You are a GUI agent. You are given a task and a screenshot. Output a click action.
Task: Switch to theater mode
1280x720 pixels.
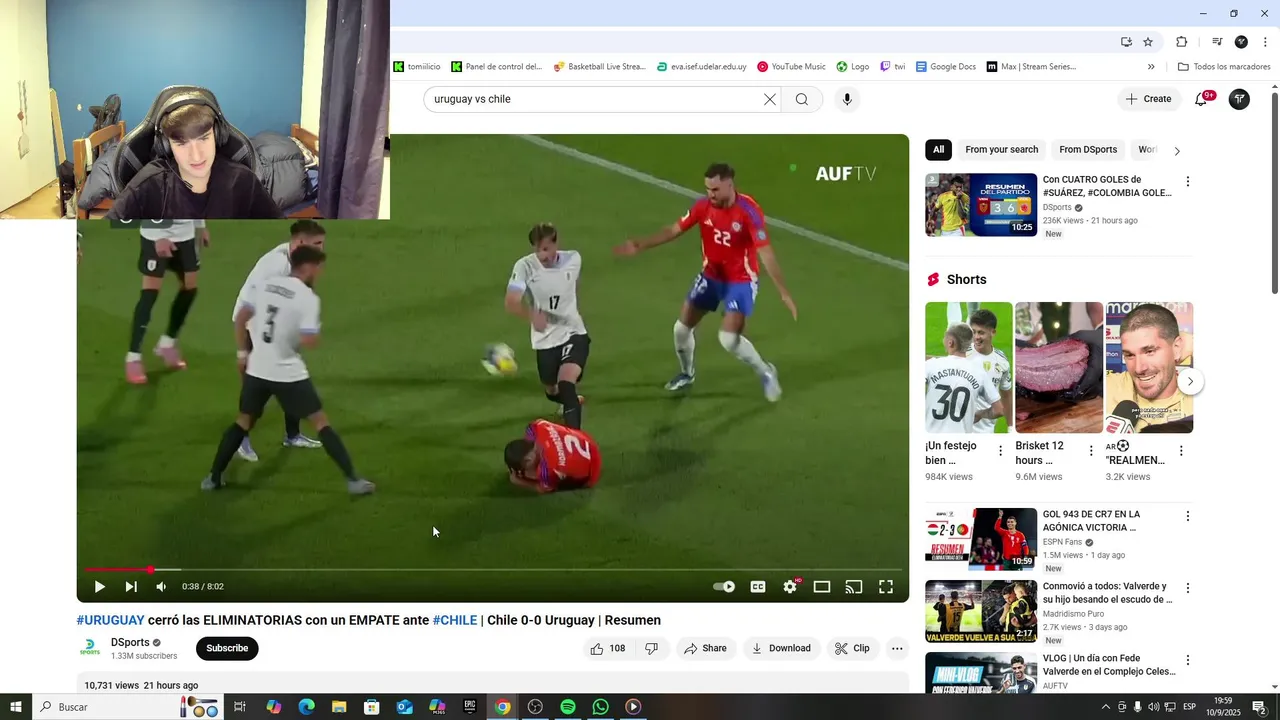[x=822, y=587]
